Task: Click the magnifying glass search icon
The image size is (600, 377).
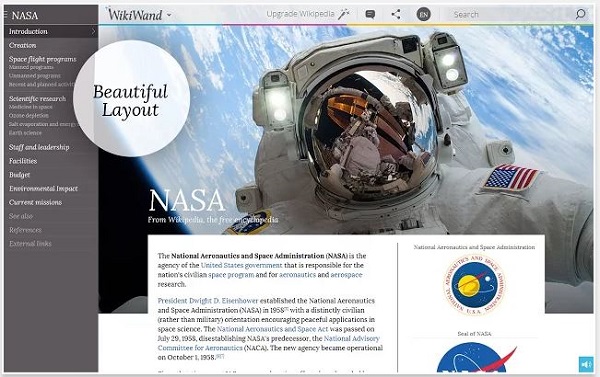Action: [580, 14]
